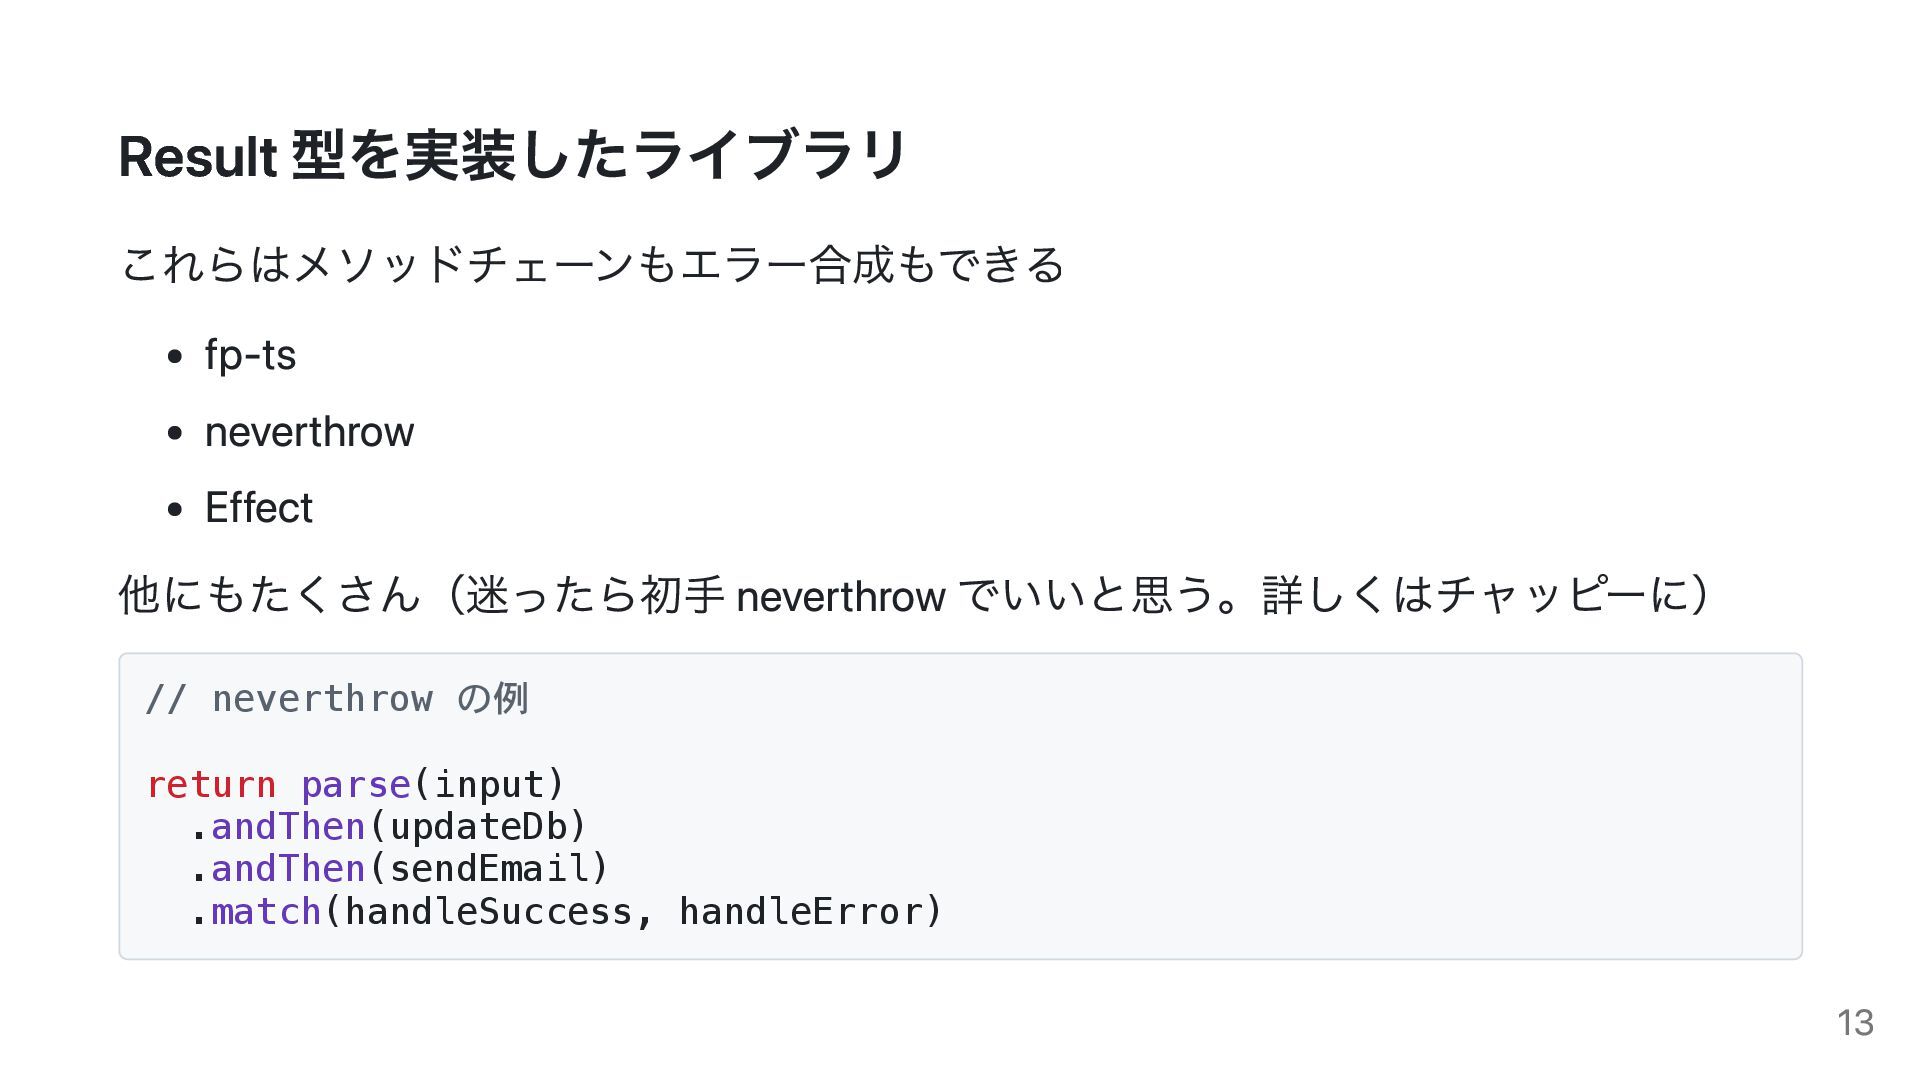Screen dimensions: 1920x1080
Task: Click the slide title "Result 型を実装したライブラリ"
Action: pos(512,156)
